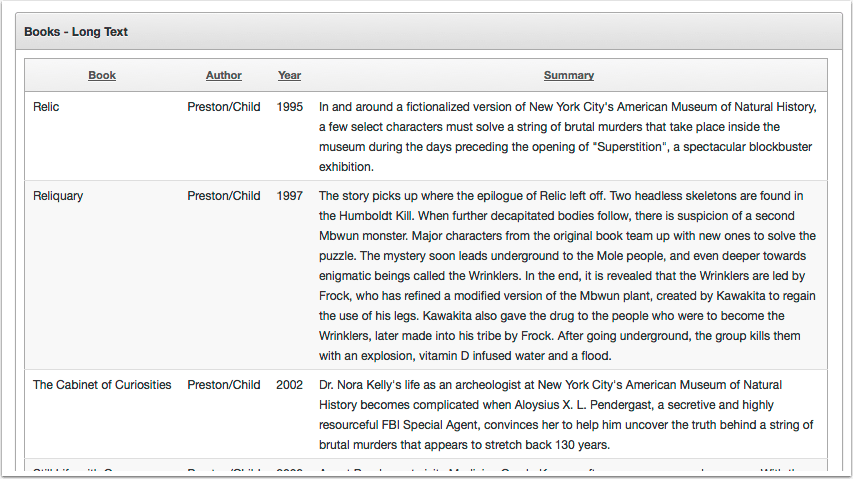Screen dimensions: 853x479
Task: Click the year 2002 cell
Action: pos(289,385)
